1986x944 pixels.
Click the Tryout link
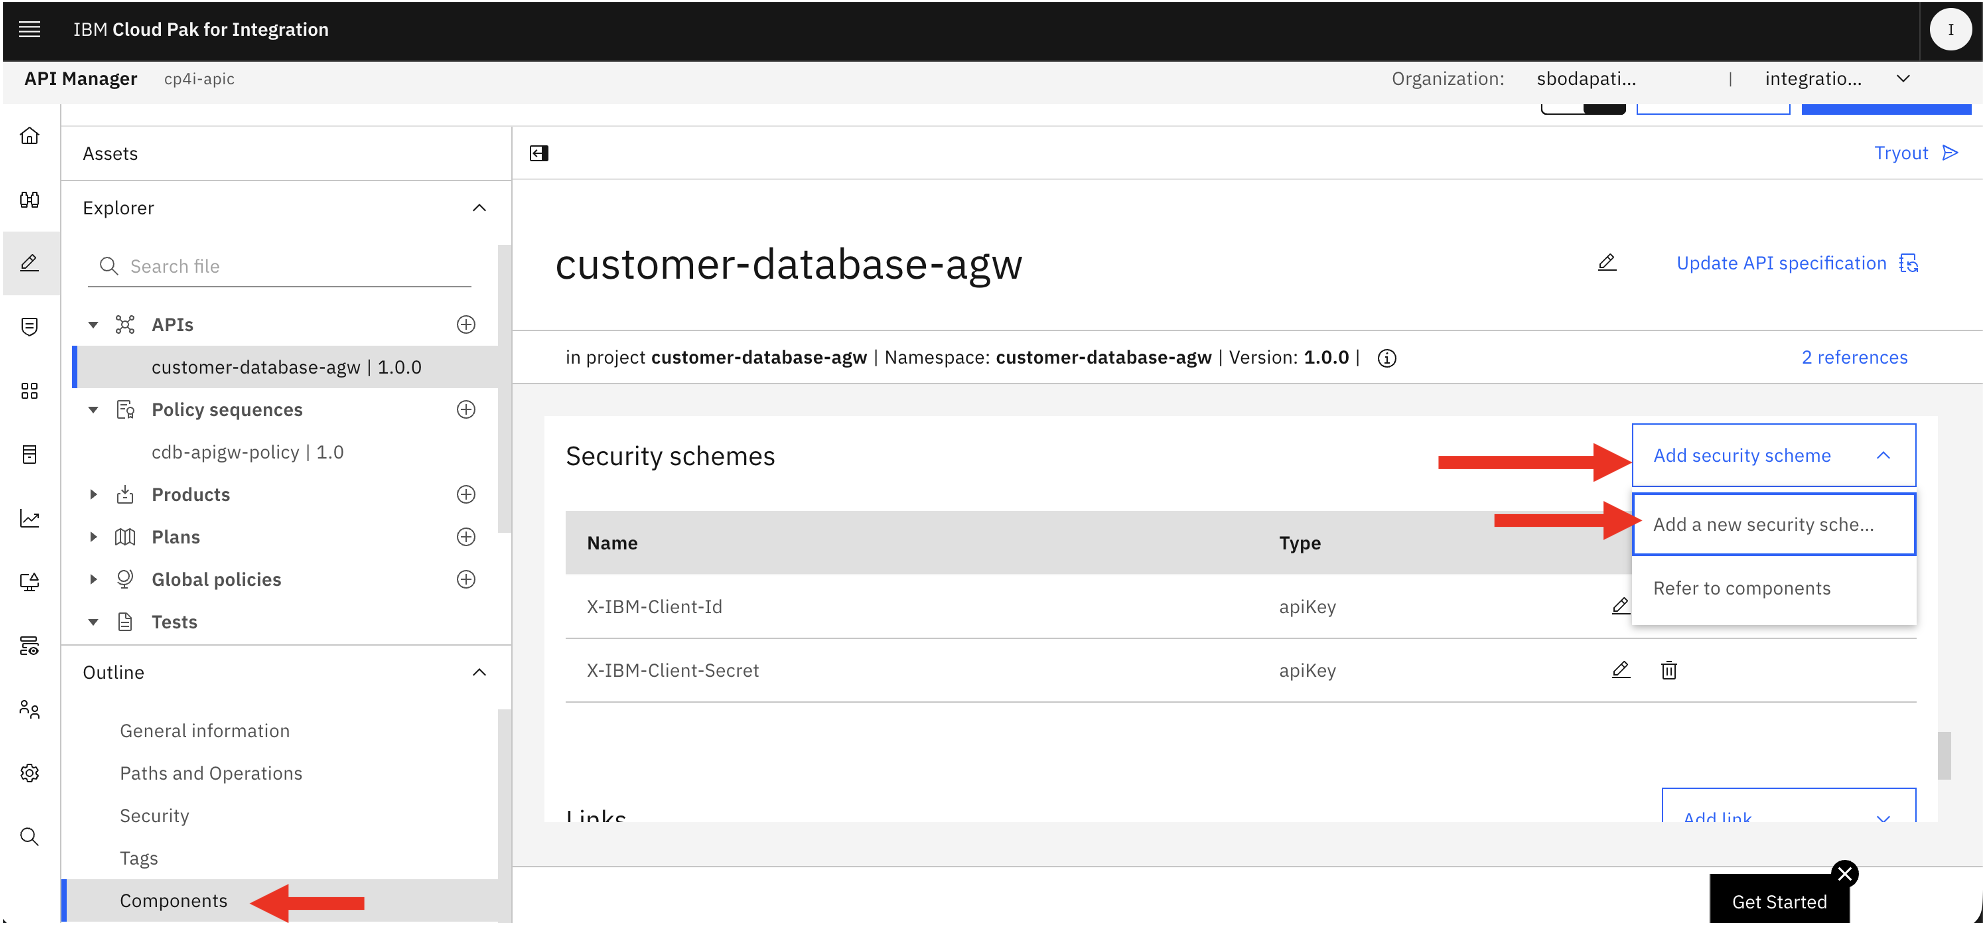1916,153
